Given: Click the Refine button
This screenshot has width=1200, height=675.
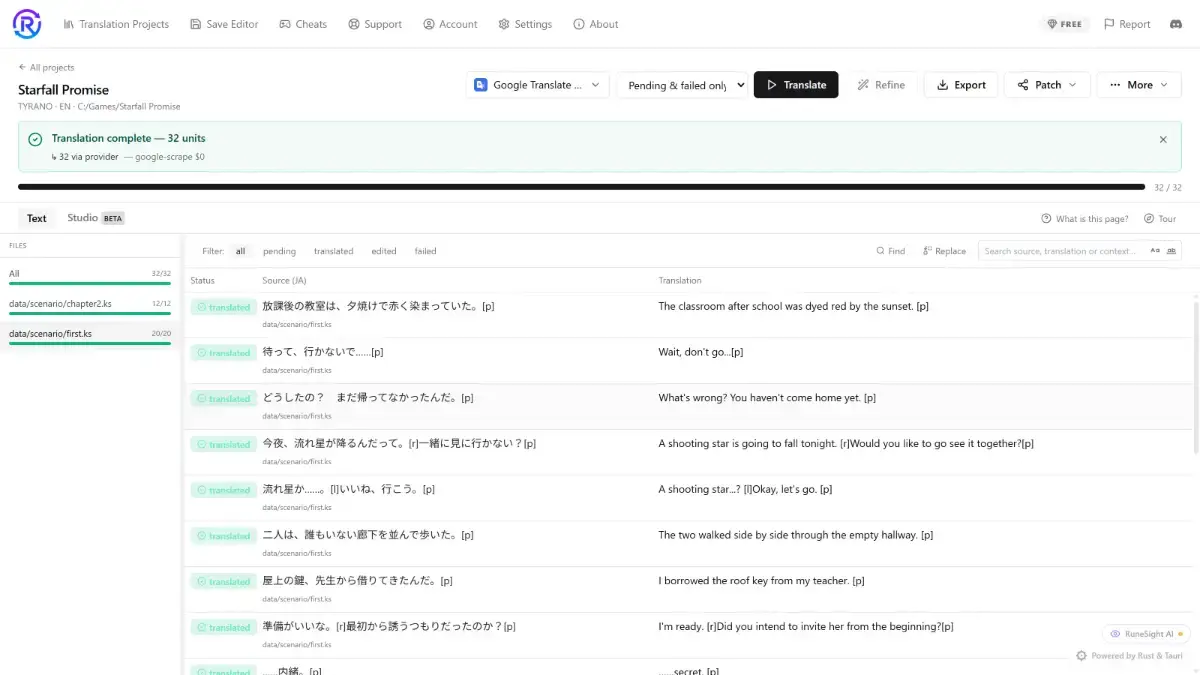Looking at the screenshot, I should [881, 85].
